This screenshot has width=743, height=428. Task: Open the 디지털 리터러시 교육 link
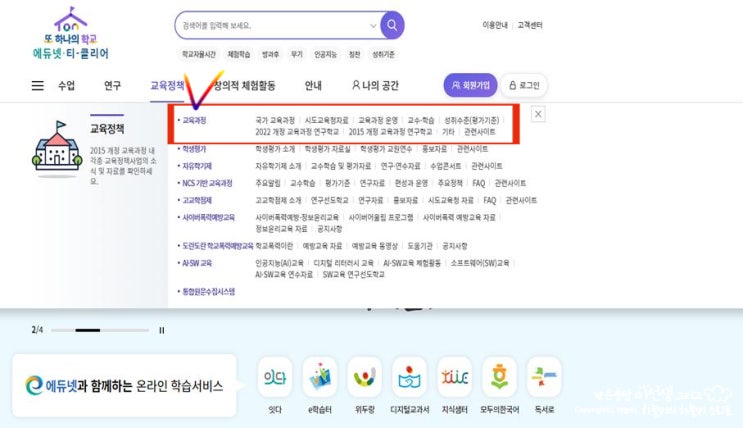pyautogui.click(x=343, y=263)
